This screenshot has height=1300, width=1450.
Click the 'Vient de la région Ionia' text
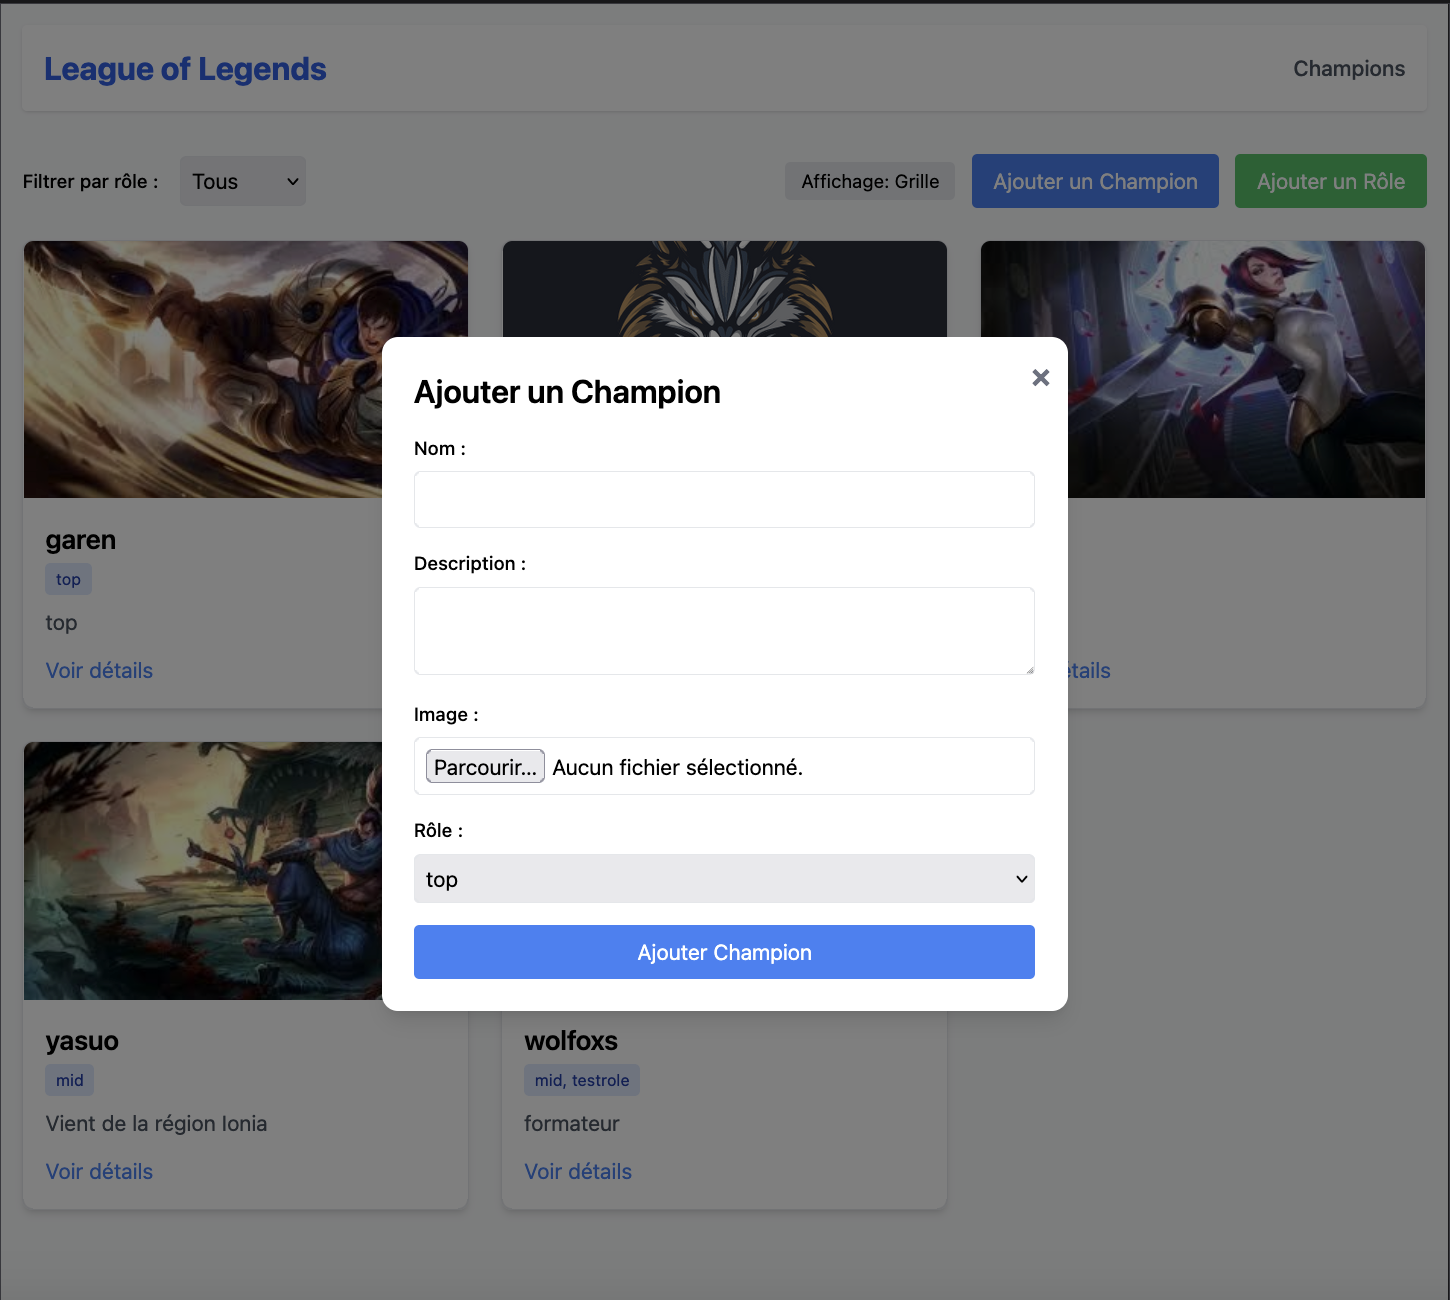(156, 1123)
